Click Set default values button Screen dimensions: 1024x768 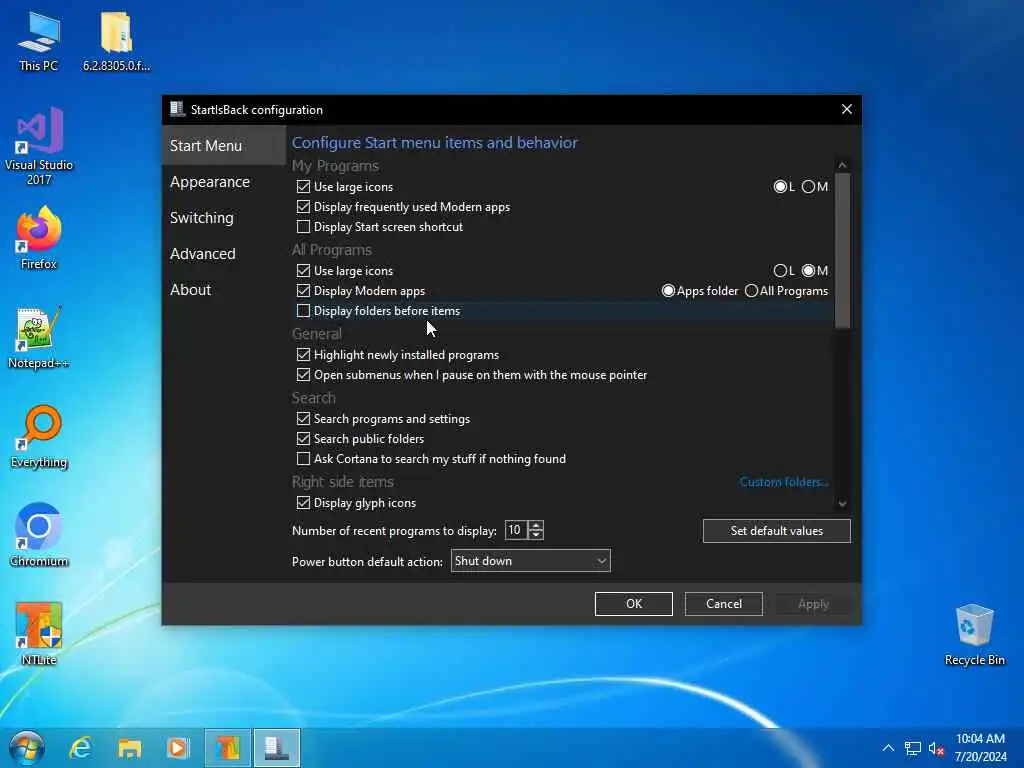[776, 531]
